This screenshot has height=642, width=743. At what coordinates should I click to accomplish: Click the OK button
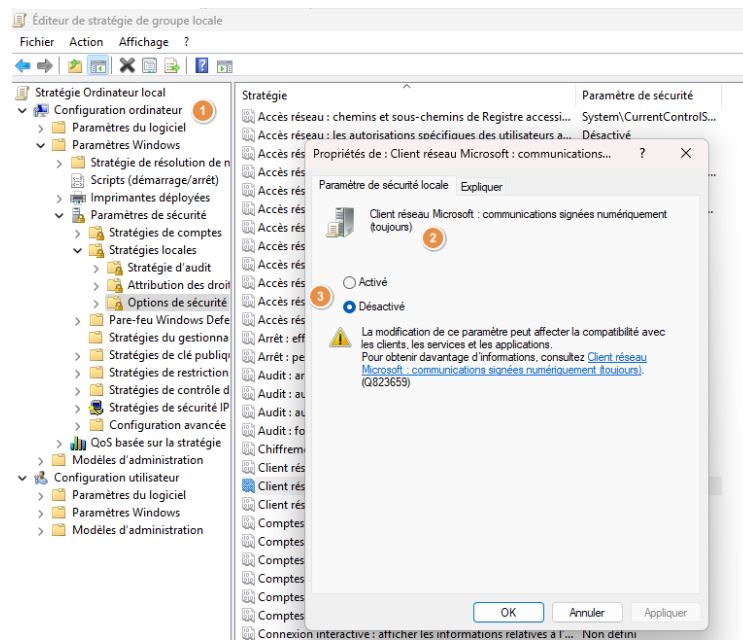[508, 612]
